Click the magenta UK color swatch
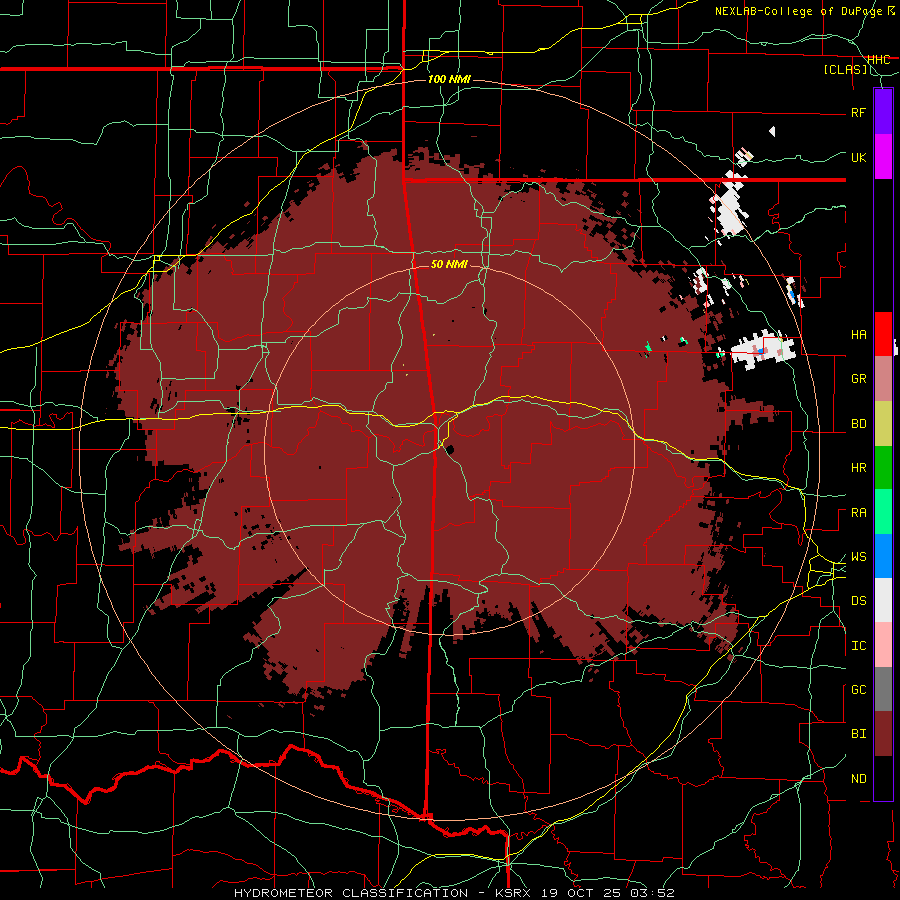Screen dimensions: 900x900 pyautogui.click(x=883, y=157)
